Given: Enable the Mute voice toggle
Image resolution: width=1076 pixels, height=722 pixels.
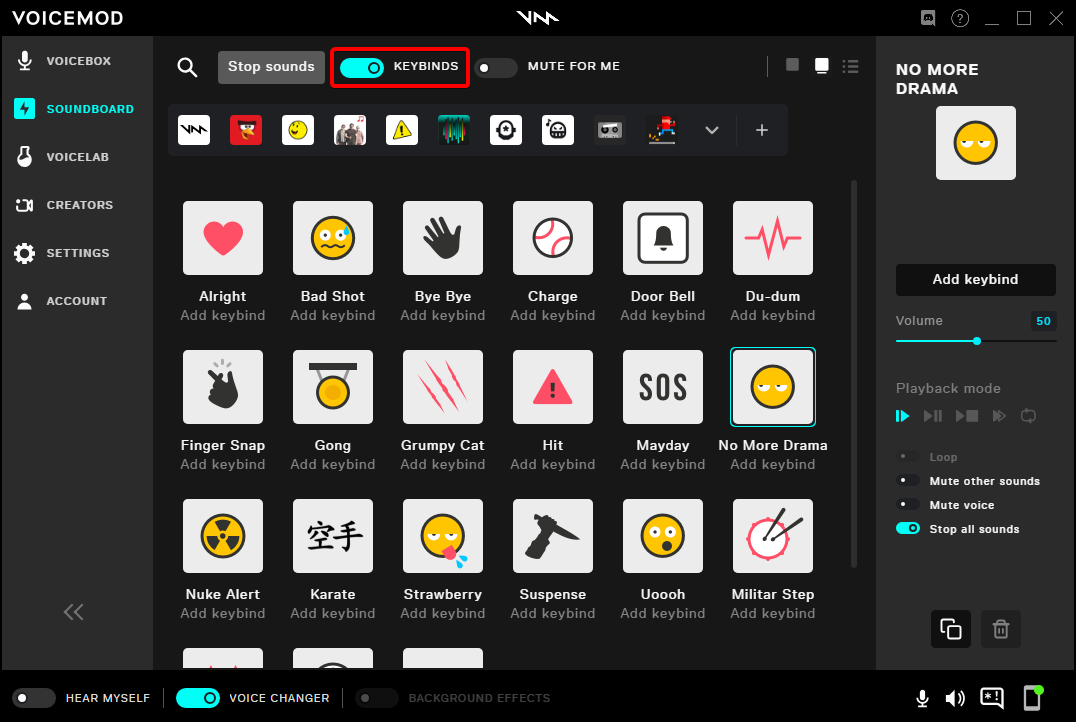Looking at the screenshot, I should 908,504.
